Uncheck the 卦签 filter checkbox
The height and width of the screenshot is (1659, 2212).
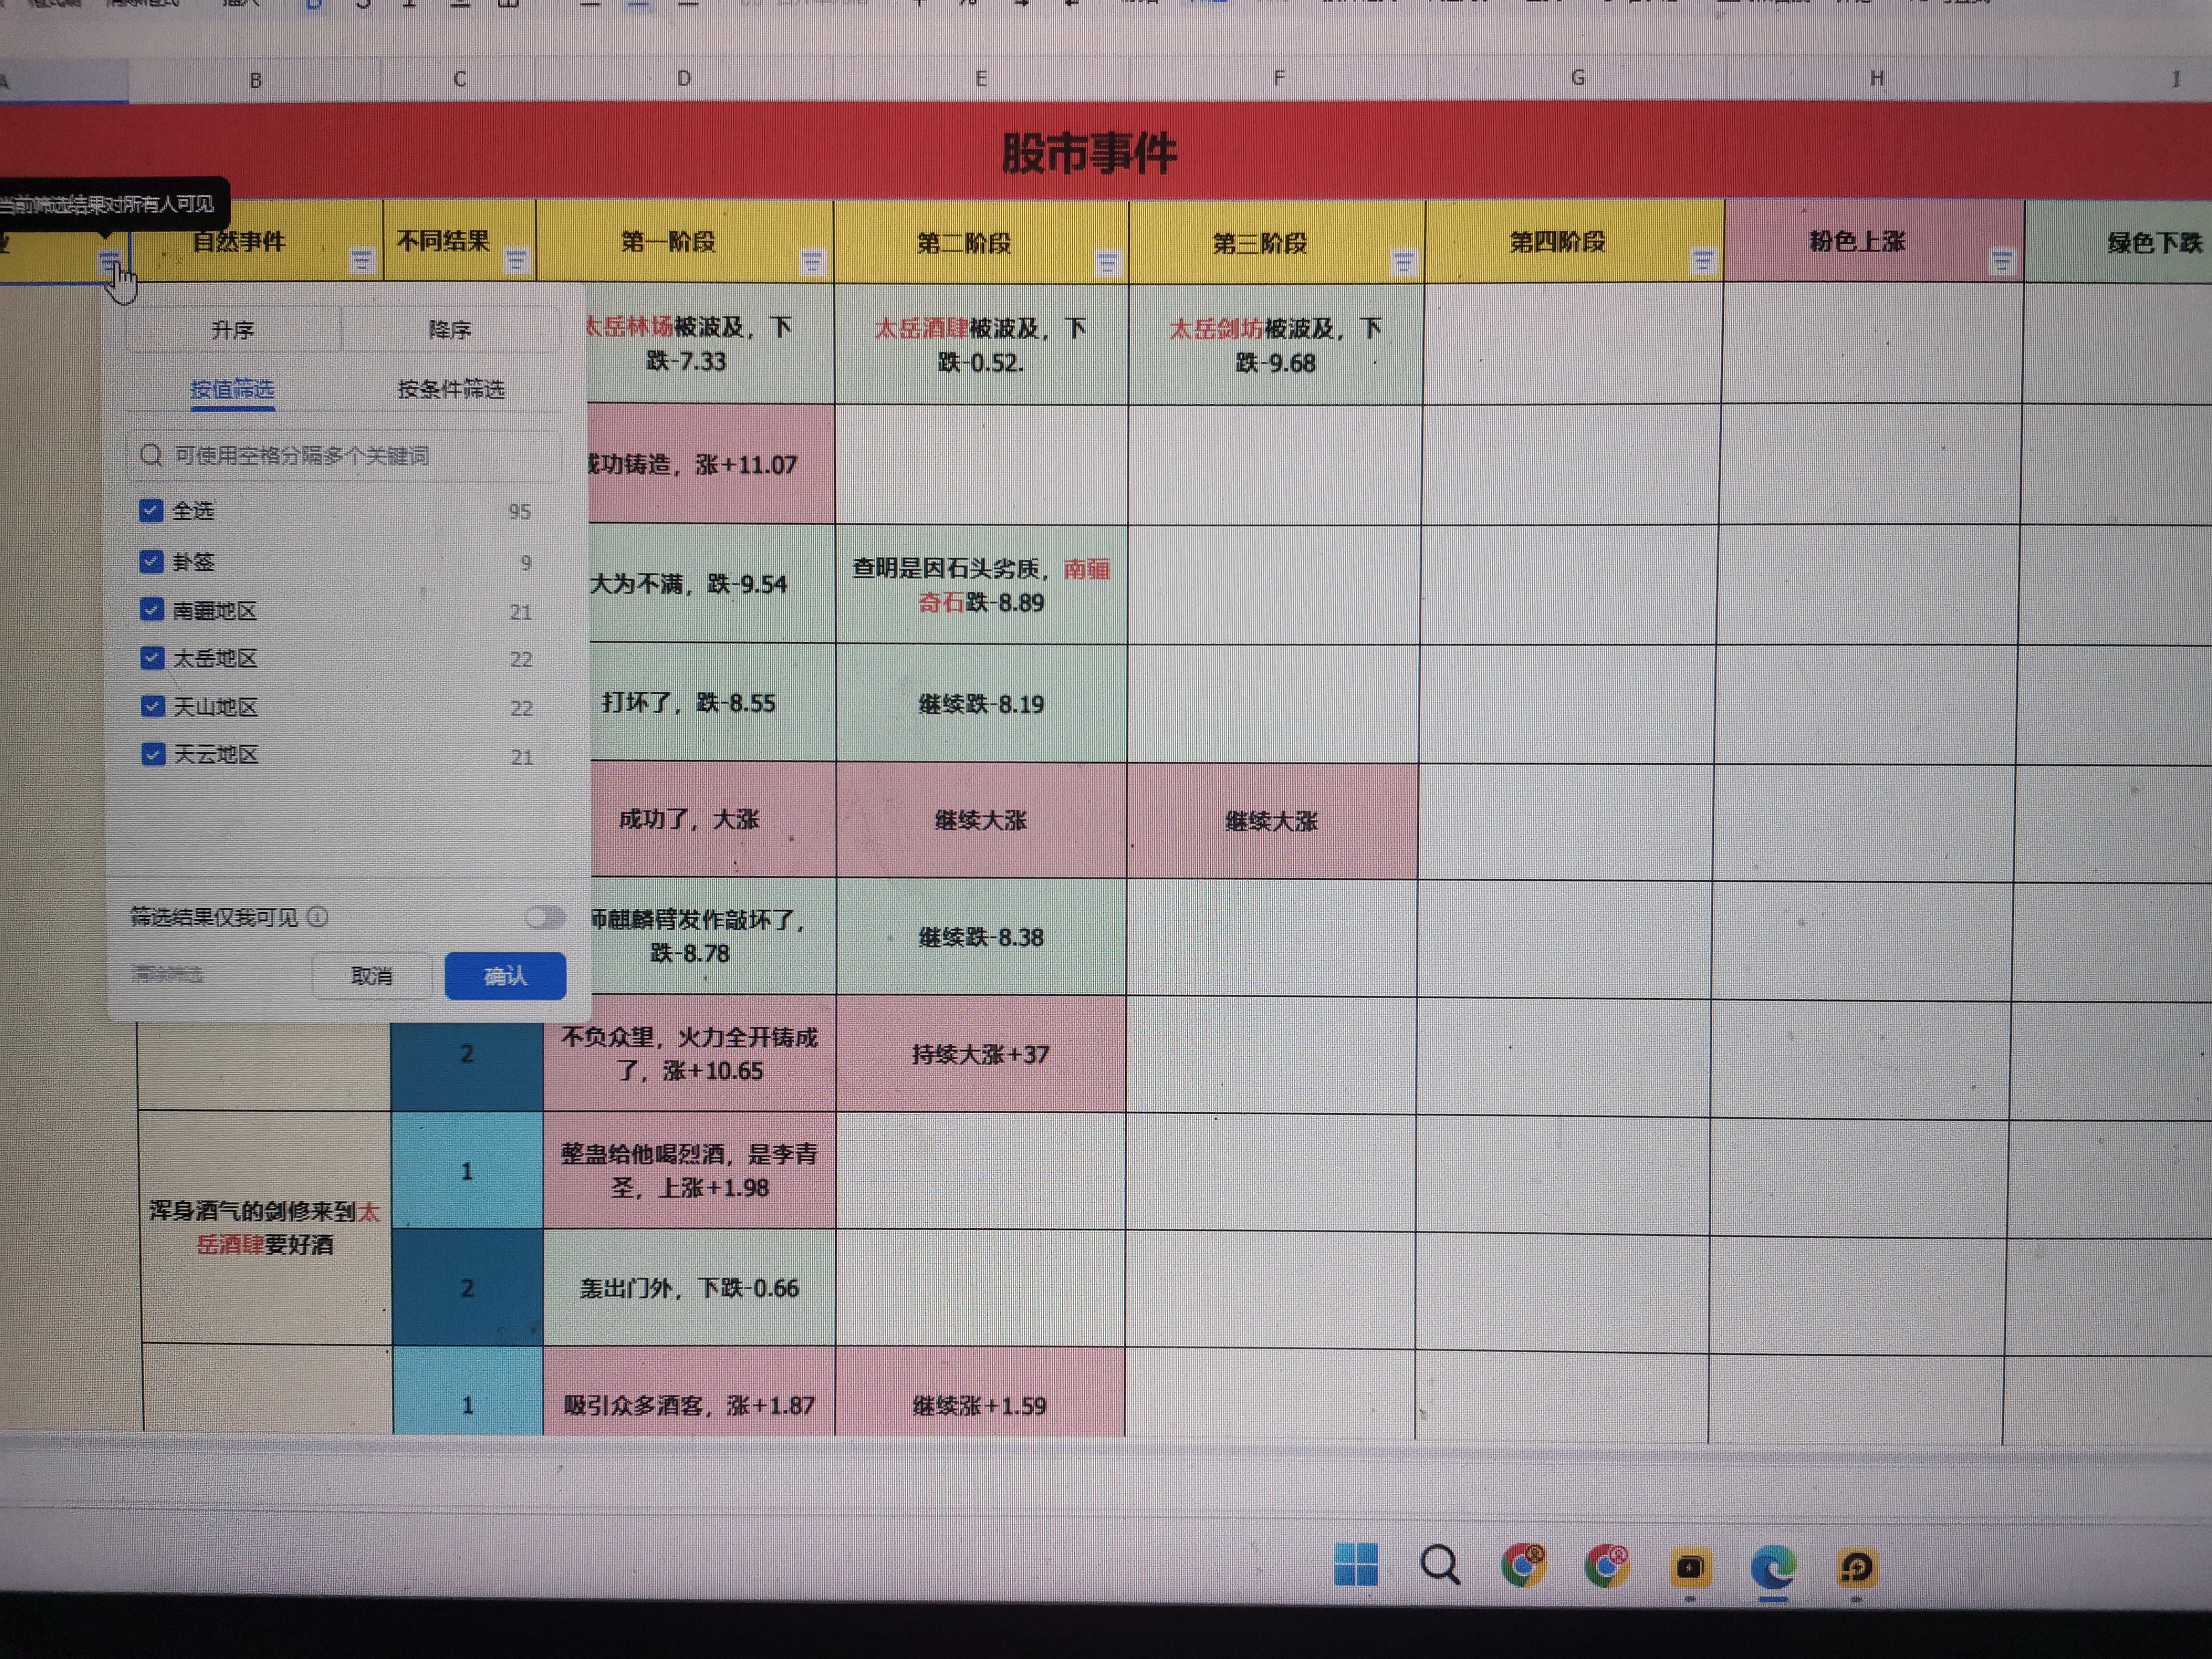click(151, 562)
